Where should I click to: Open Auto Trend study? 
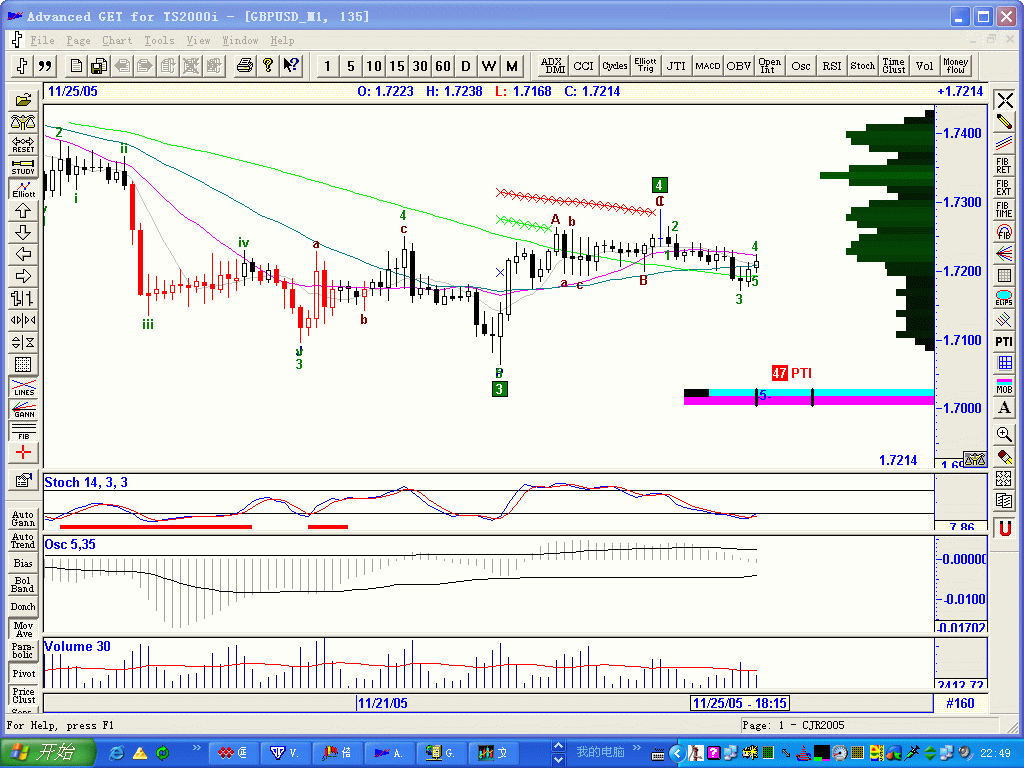coord(23,541)
